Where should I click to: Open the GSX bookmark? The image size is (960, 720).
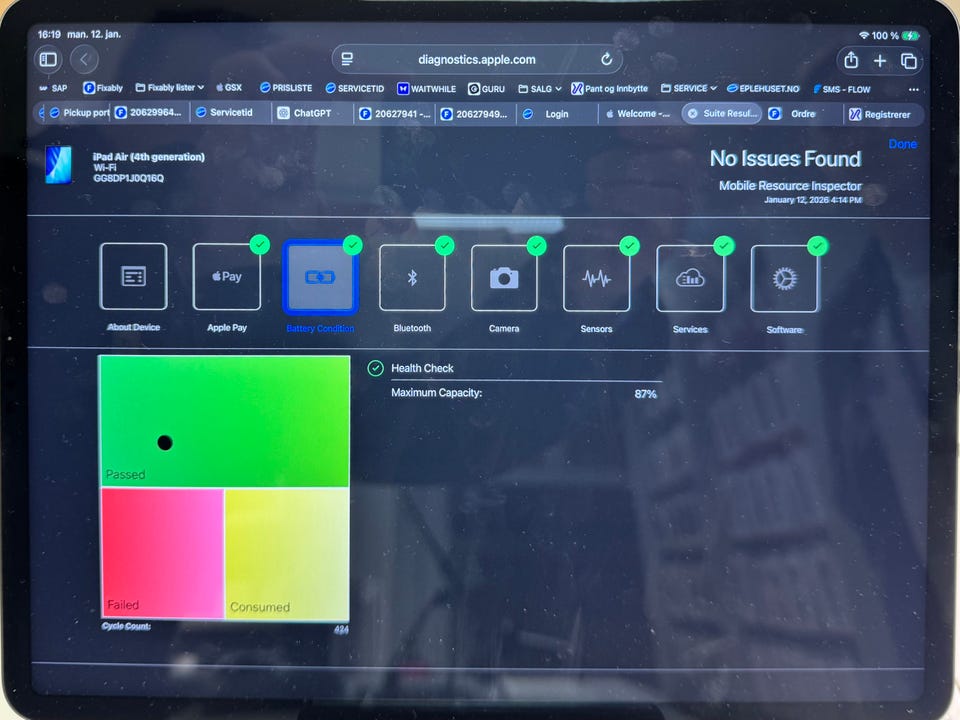229,88
